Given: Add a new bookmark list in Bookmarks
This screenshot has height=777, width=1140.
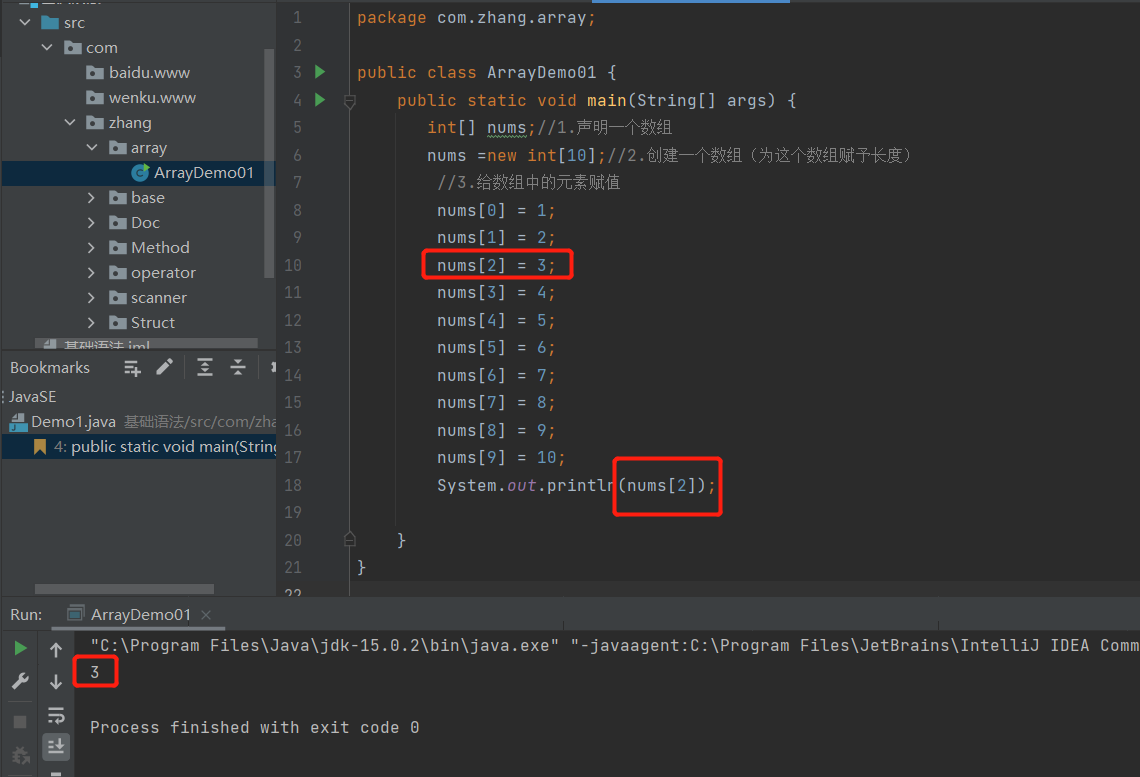Looking at the screenshot, I should (132, 368).
